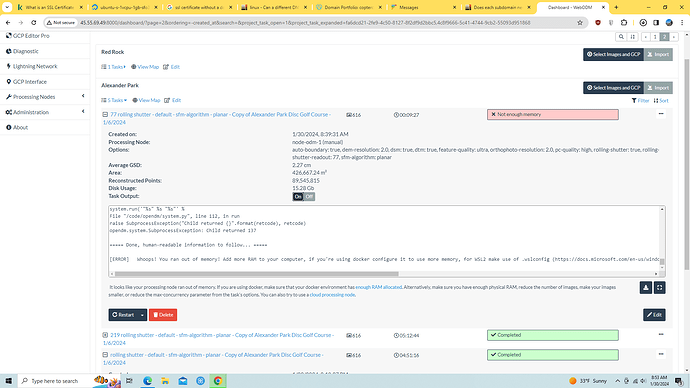This screenshot has height=388, width=690.
Task: Expand Red Rock 1 Tasks dropdown
Action: [114, 67]
